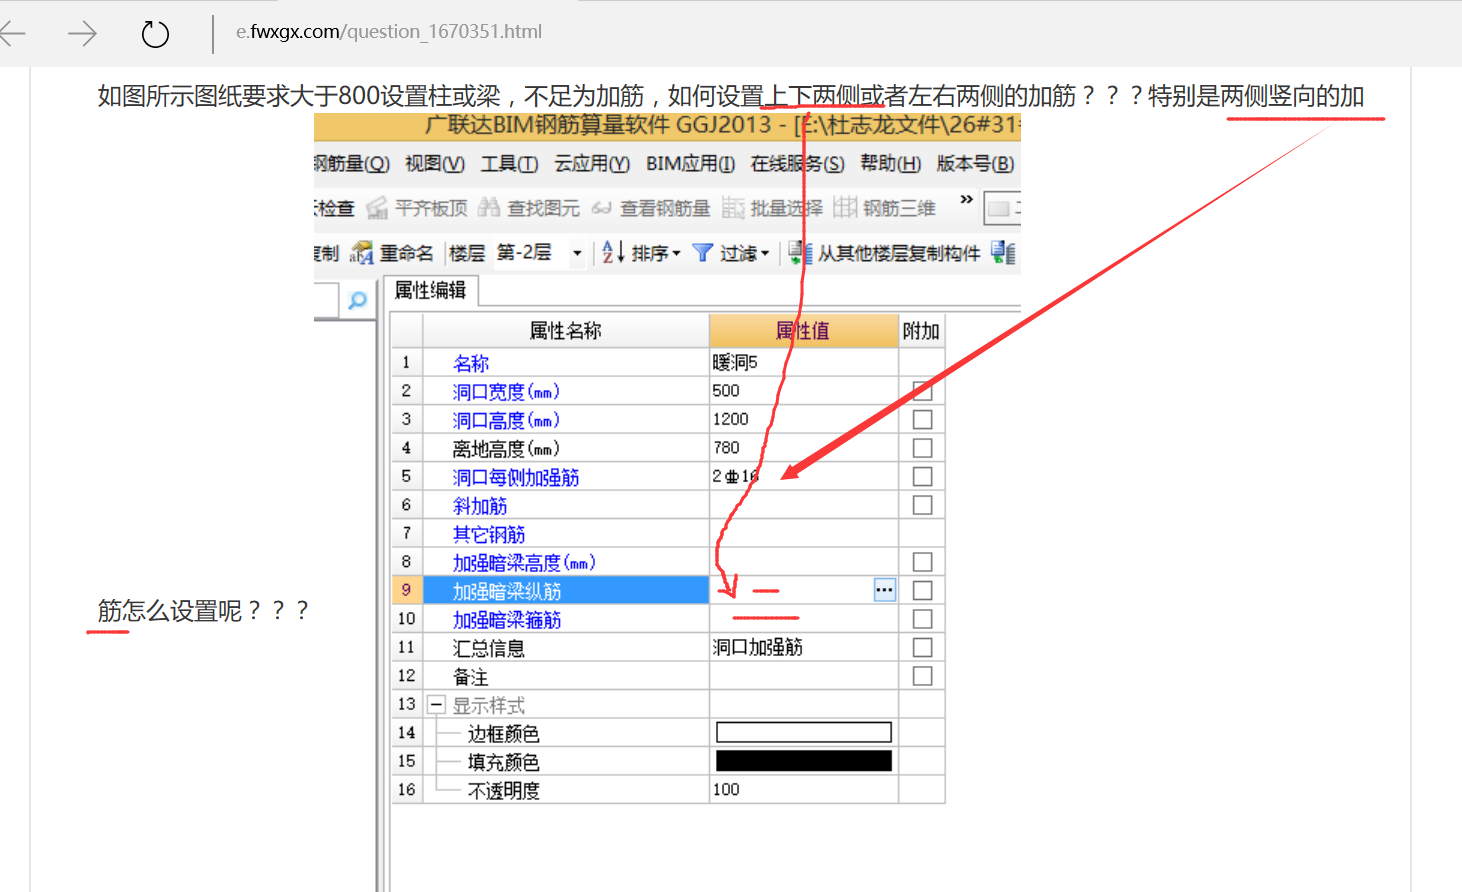Click the 洞口宽度 value 500
Image resolution: width=1462 pixels, height=892 pixels.
pos(803,391)
